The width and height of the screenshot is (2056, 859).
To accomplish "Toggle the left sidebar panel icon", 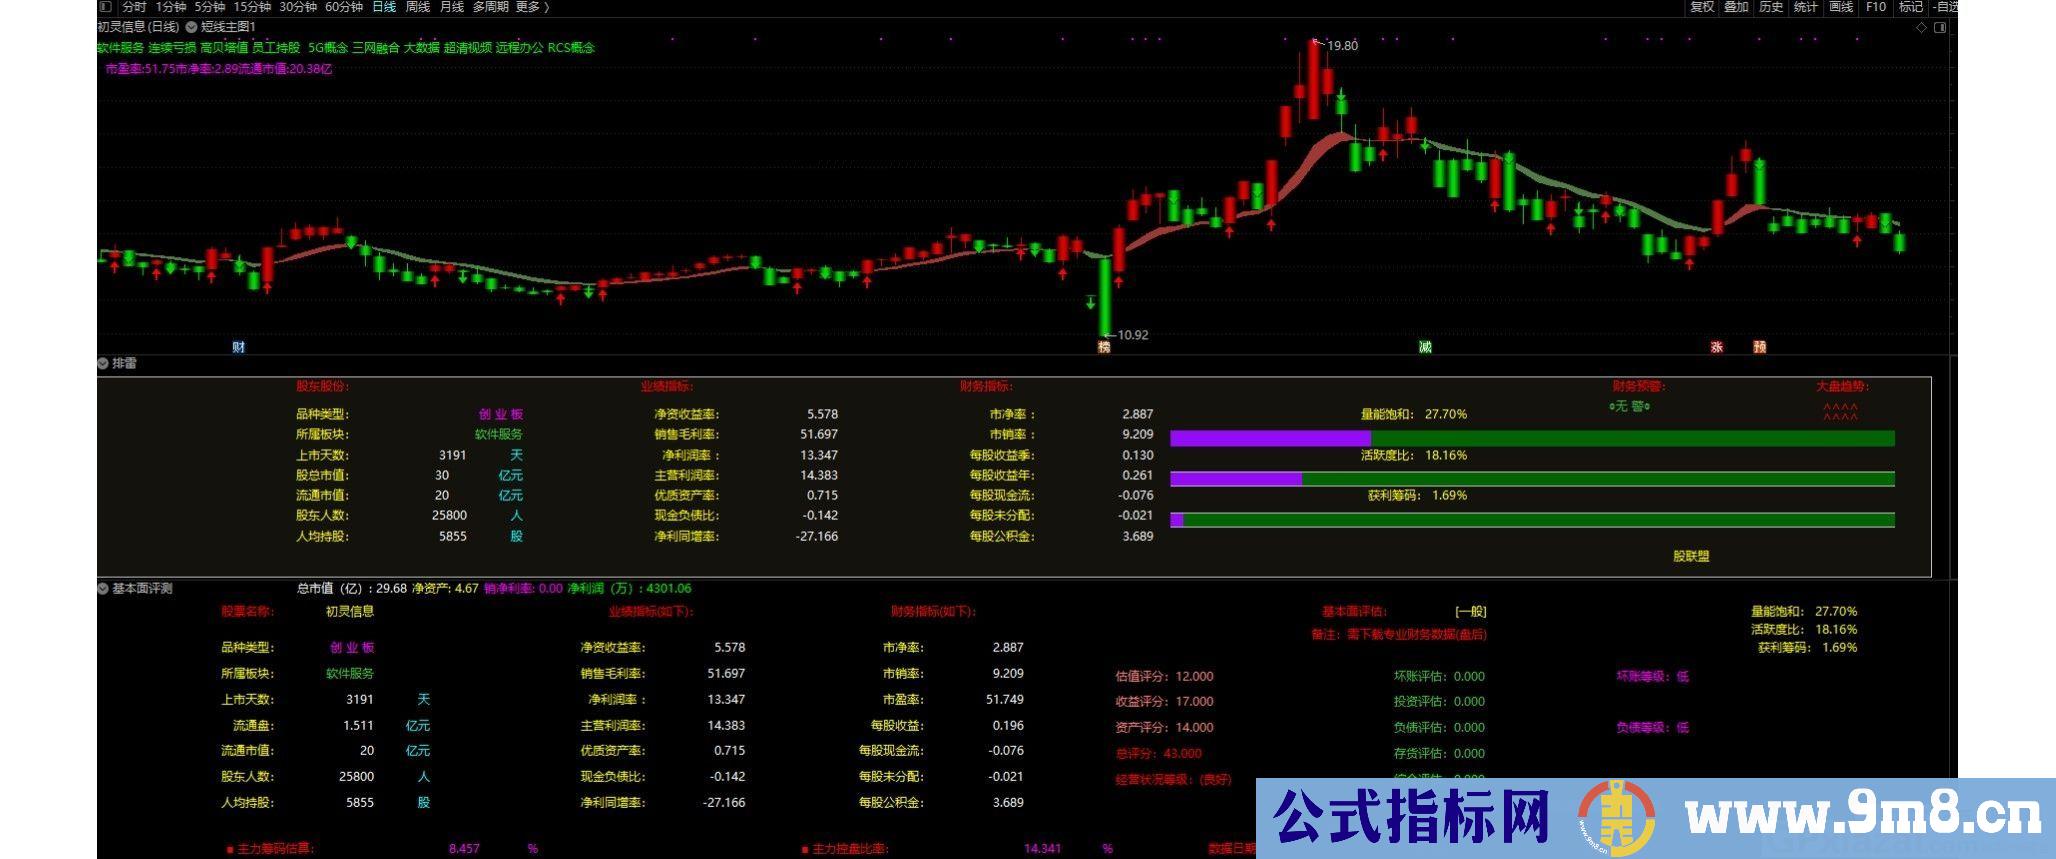I will 105,7.
